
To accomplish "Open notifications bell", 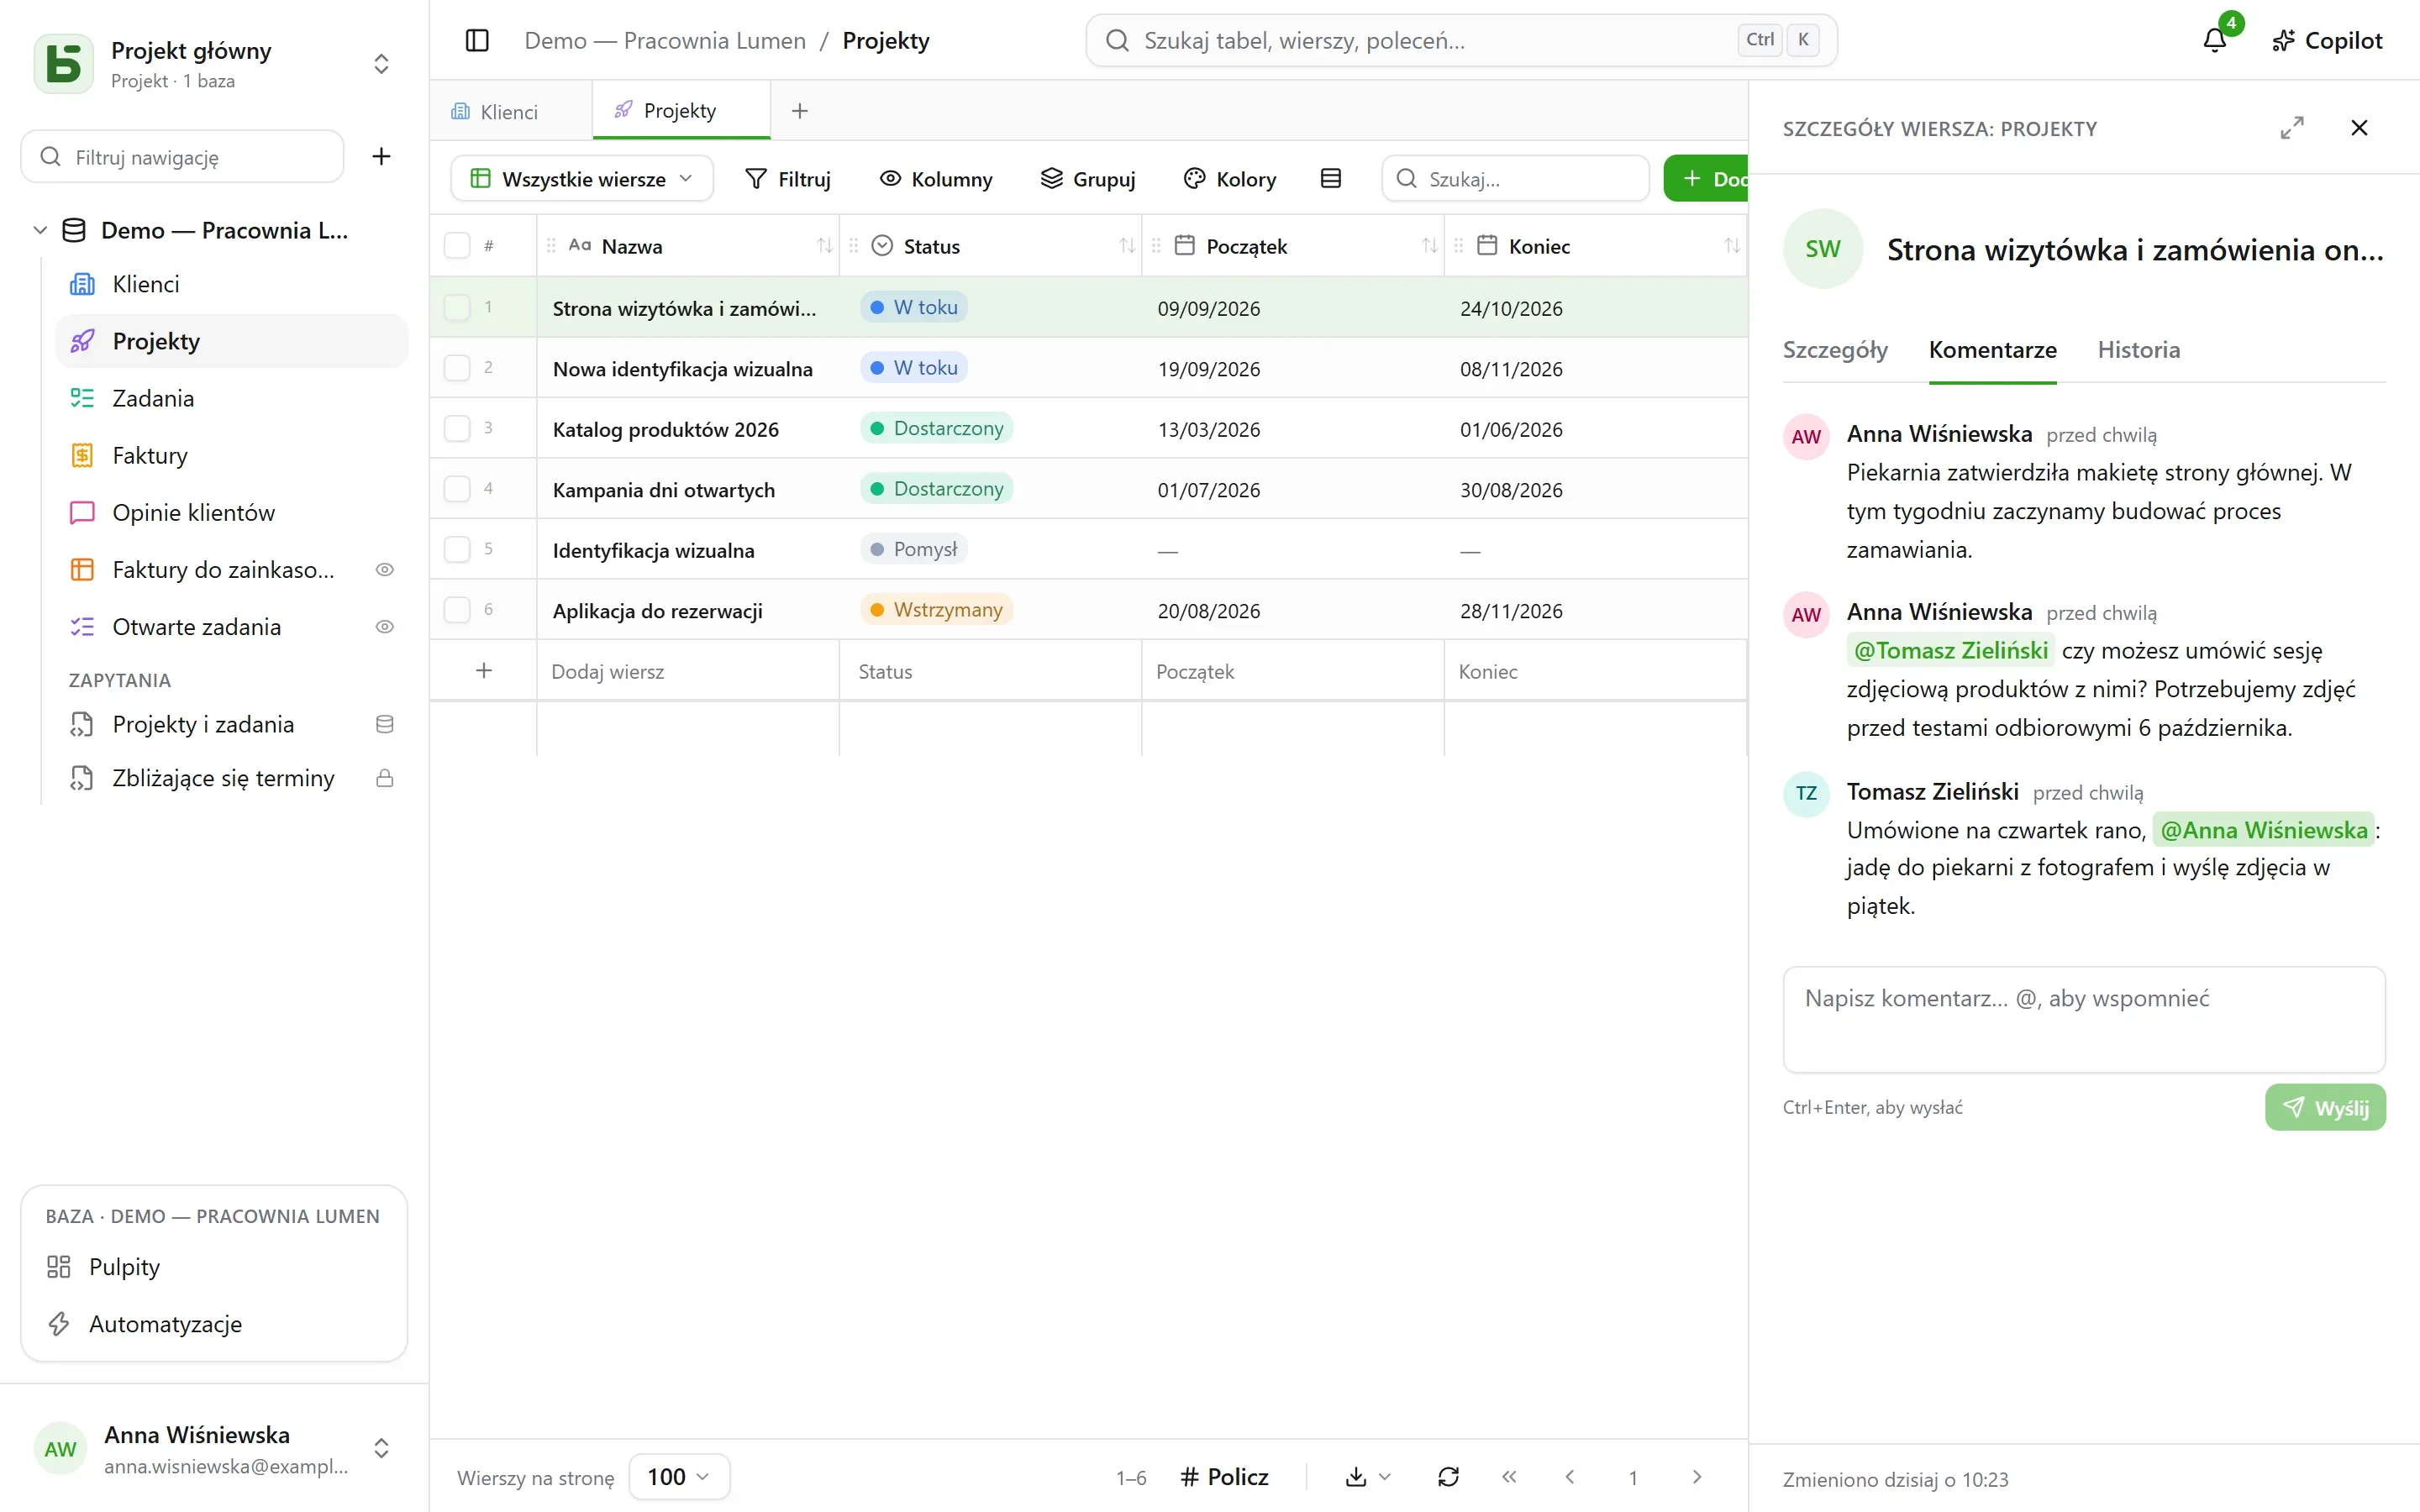I will tap(2215, 40).
